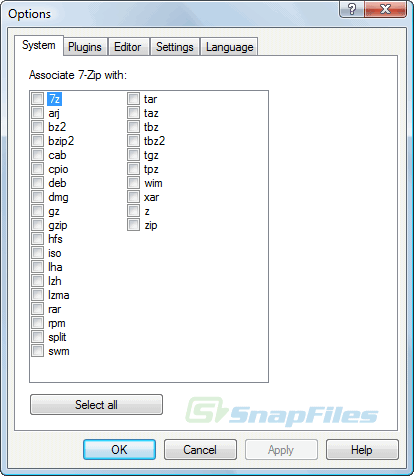The width and height of the screenshot is (414, 476).
Task: Check the cab checkbox
Action: [x=37, y=155]
